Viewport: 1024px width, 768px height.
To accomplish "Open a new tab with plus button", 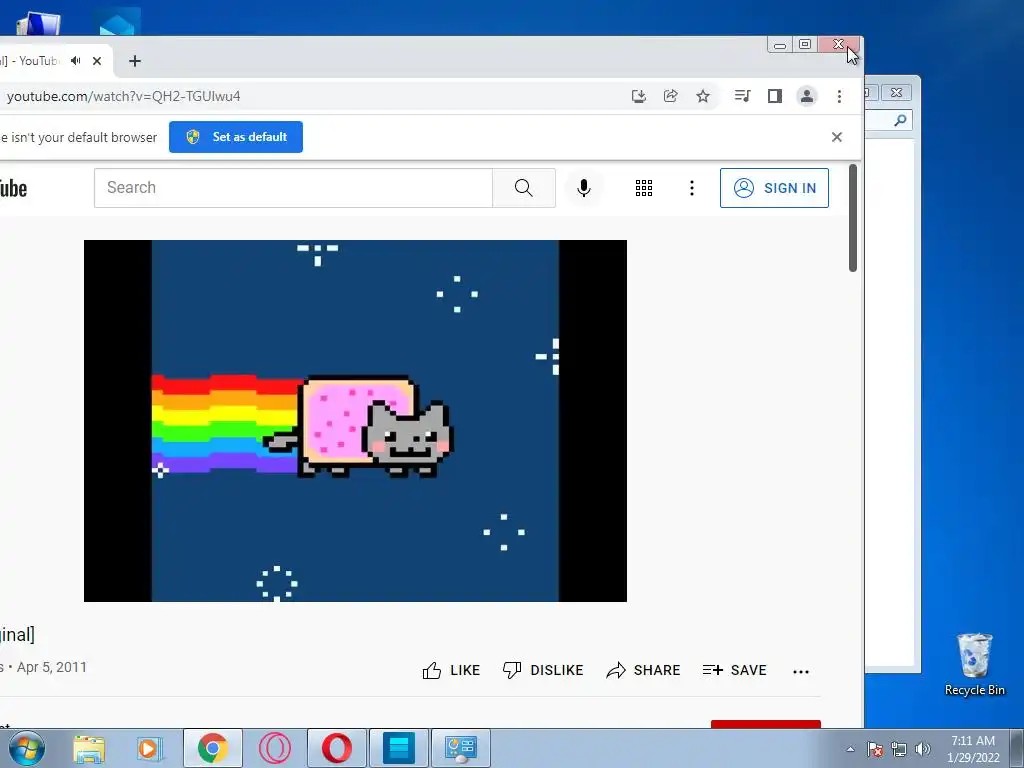I will point(135,61).
